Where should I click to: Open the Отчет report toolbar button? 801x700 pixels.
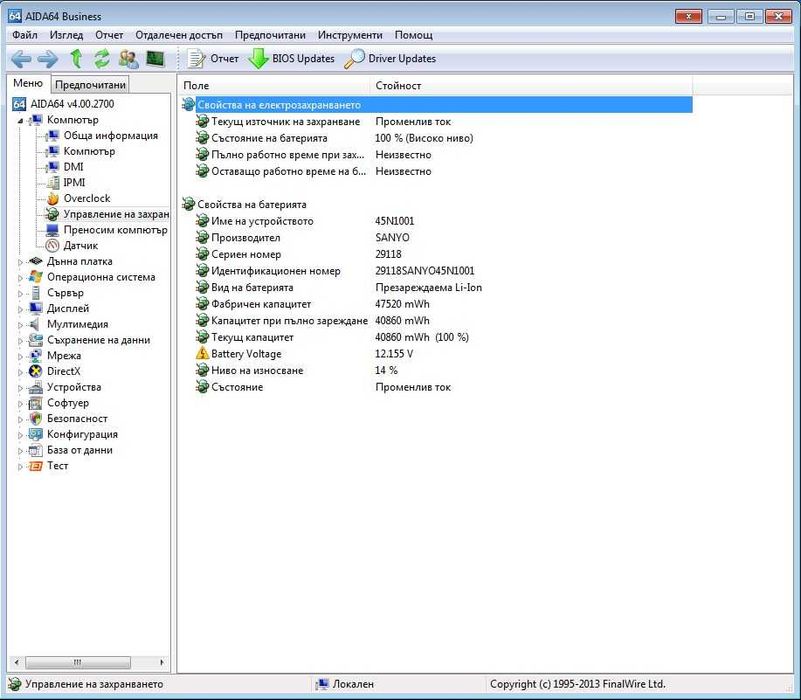tap(213, 59)
